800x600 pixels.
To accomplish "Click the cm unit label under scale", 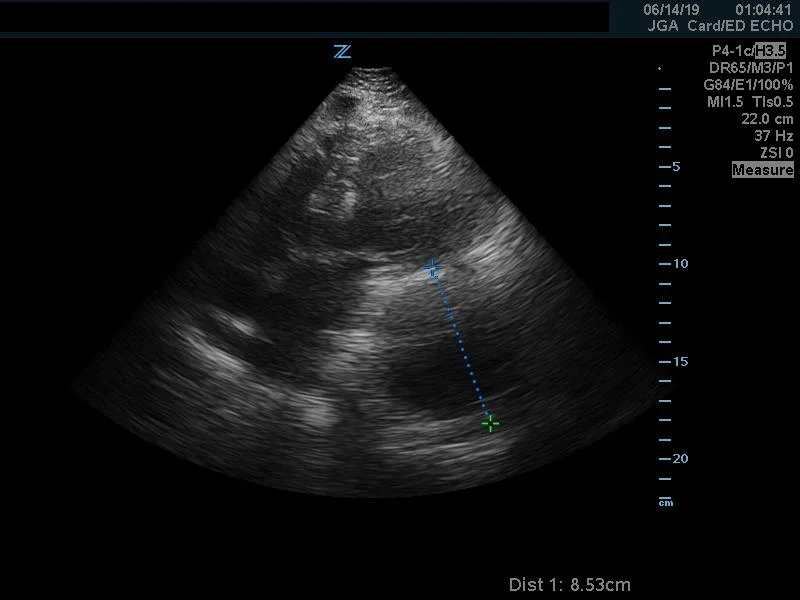I will pos(665,503).
